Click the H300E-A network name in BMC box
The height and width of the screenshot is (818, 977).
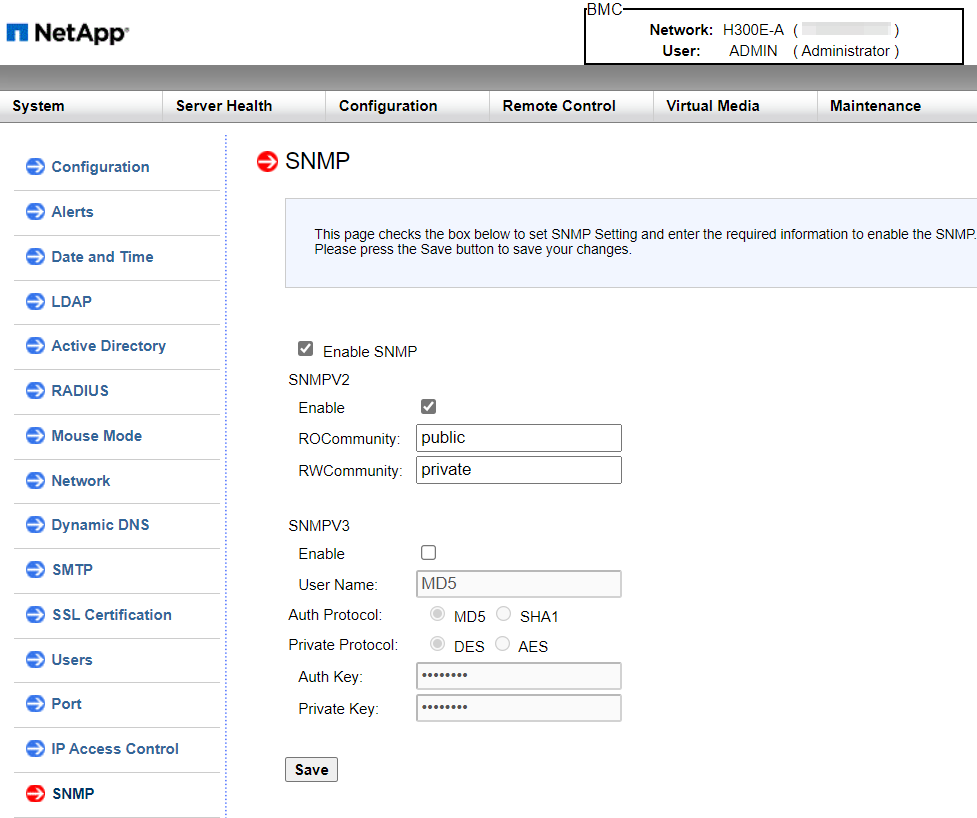[753, 30]
